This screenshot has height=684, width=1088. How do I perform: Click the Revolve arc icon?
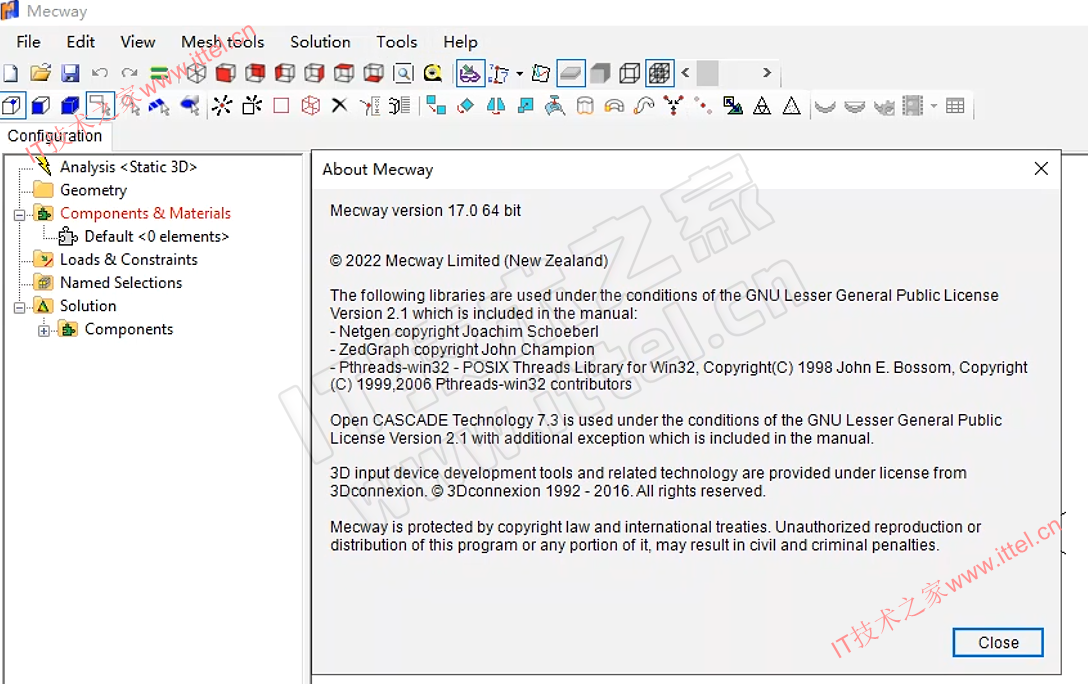coord(614,105)
